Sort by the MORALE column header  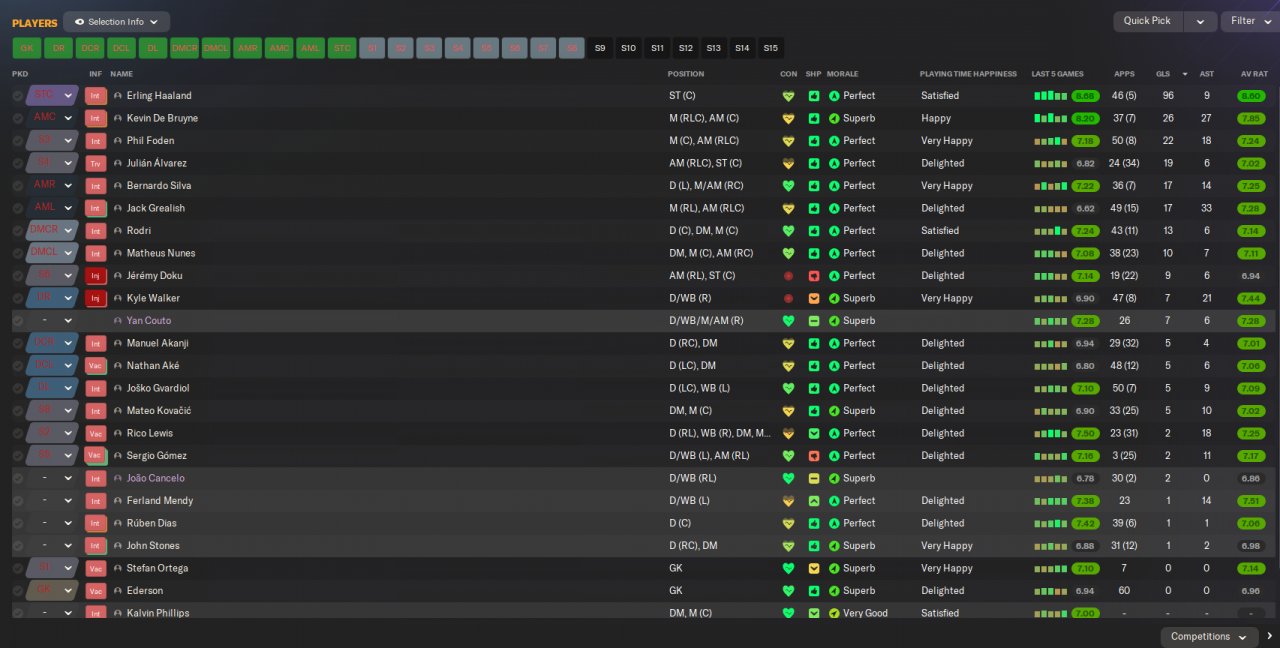[842, 74]
